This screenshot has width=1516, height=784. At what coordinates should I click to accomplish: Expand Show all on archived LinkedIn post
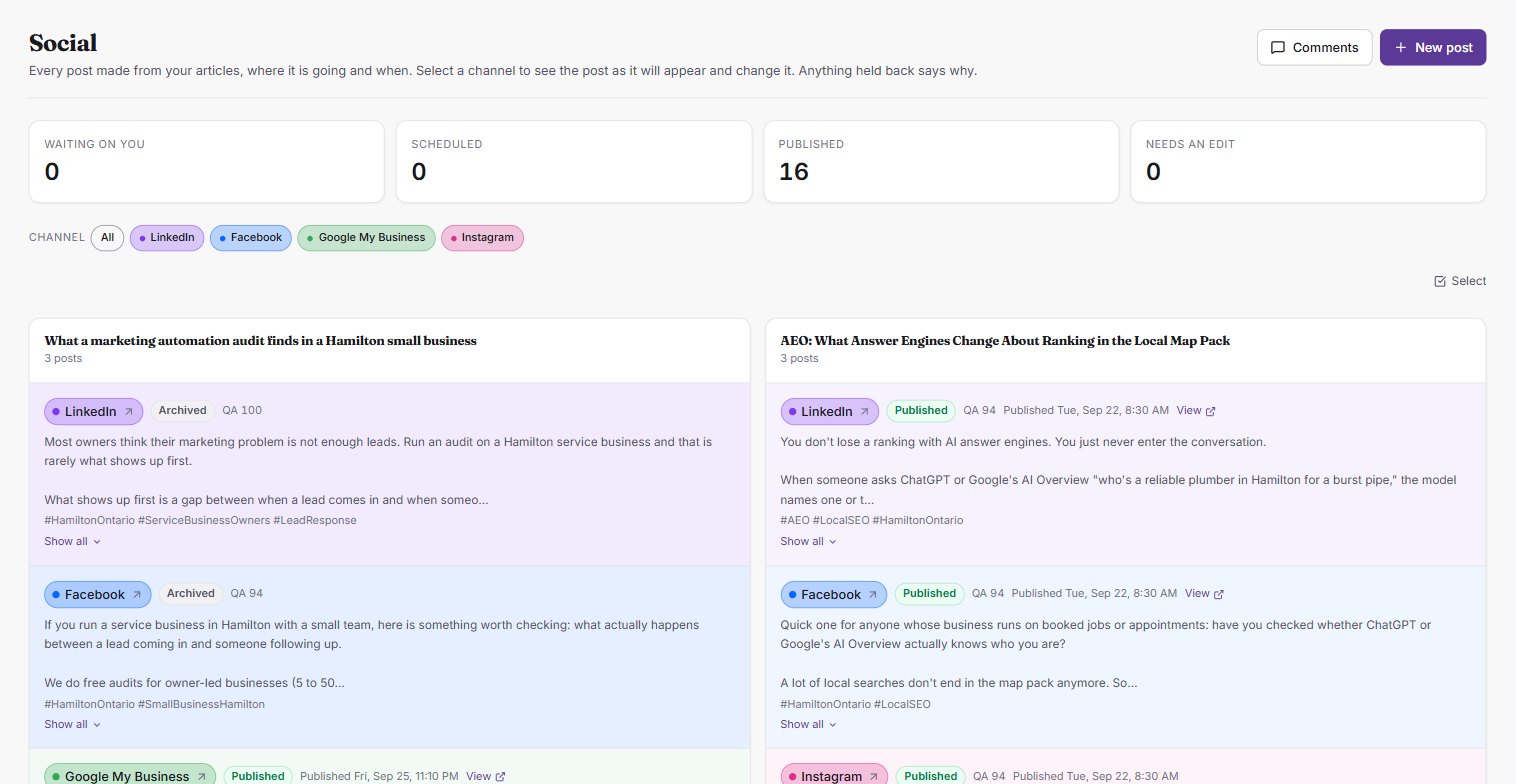73,541
